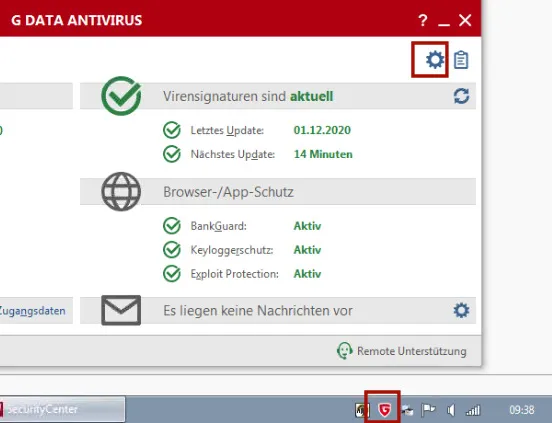Click the volume speaker tray icon
This screenshot has height=423, width=552.
point(451,410)
